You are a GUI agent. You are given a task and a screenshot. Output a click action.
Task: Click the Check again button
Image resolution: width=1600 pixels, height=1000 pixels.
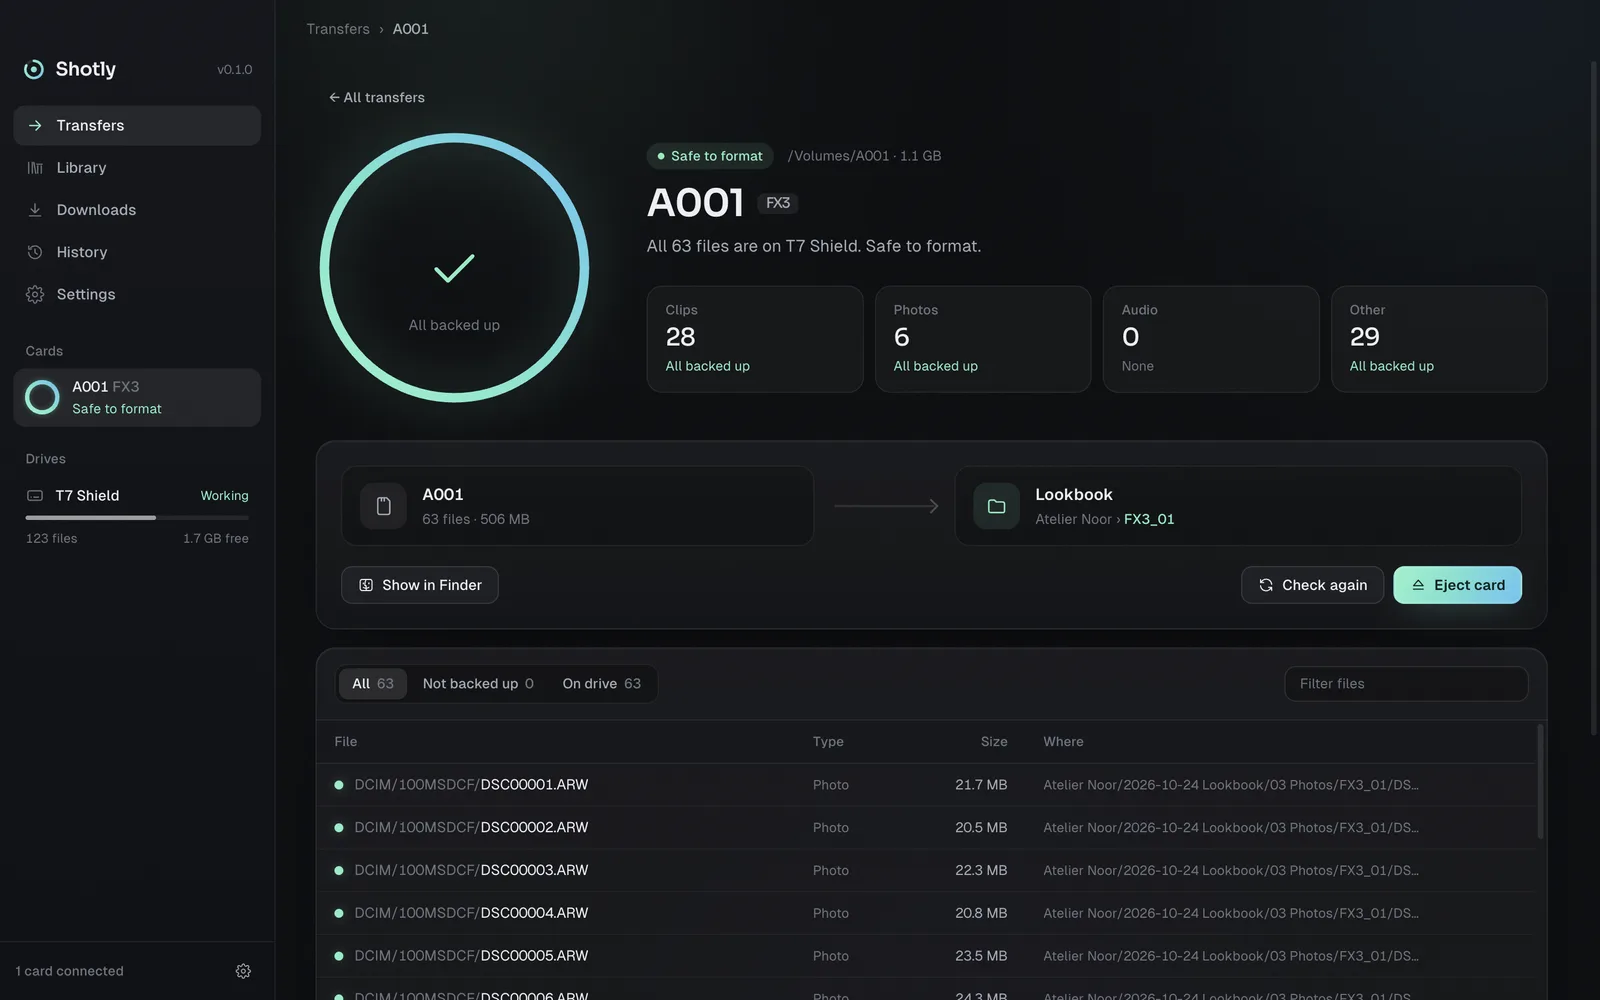[x=1312, y=585]
